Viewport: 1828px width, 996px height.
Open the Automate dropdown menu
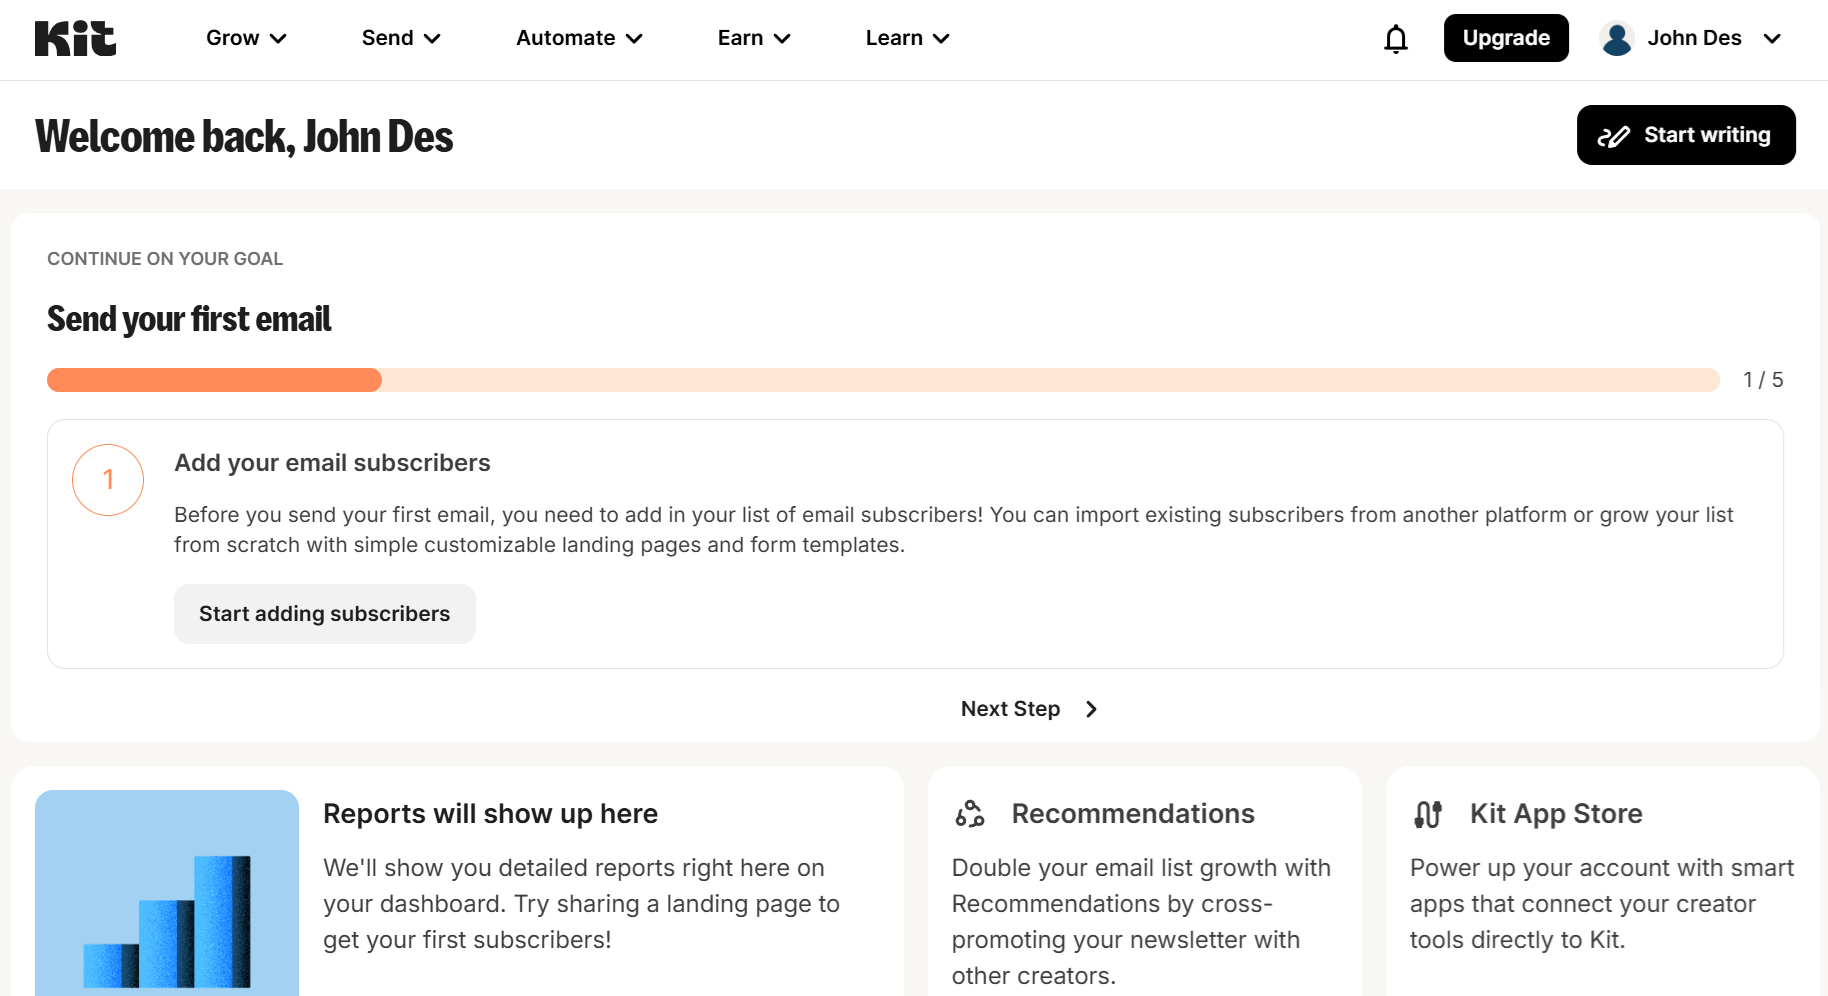click(578, 38)
